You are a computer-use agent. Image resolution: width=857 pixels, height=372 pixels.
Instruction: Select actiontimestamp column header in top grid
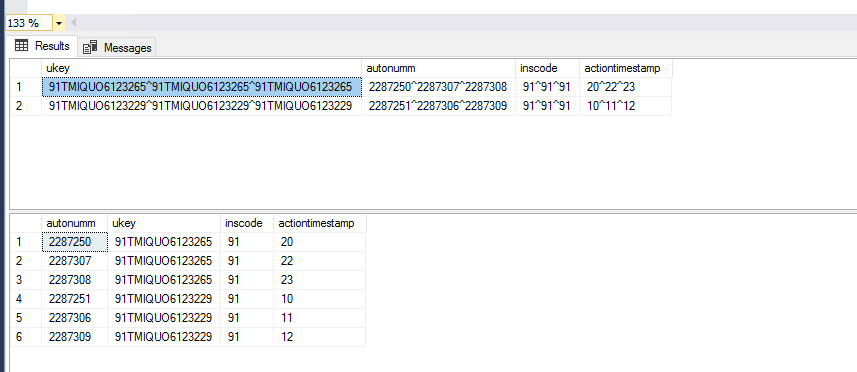point(626,68)
